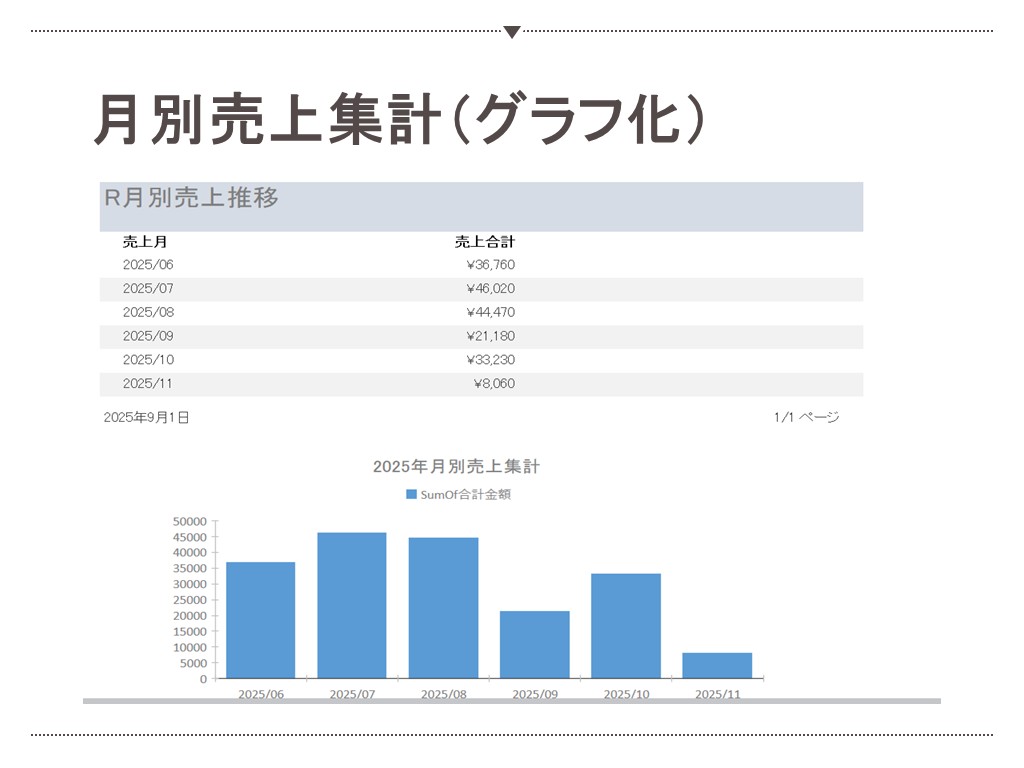Click the ¥8,060 amount cell
This screenshot has height=768, width=1024.
coord(494,384)
